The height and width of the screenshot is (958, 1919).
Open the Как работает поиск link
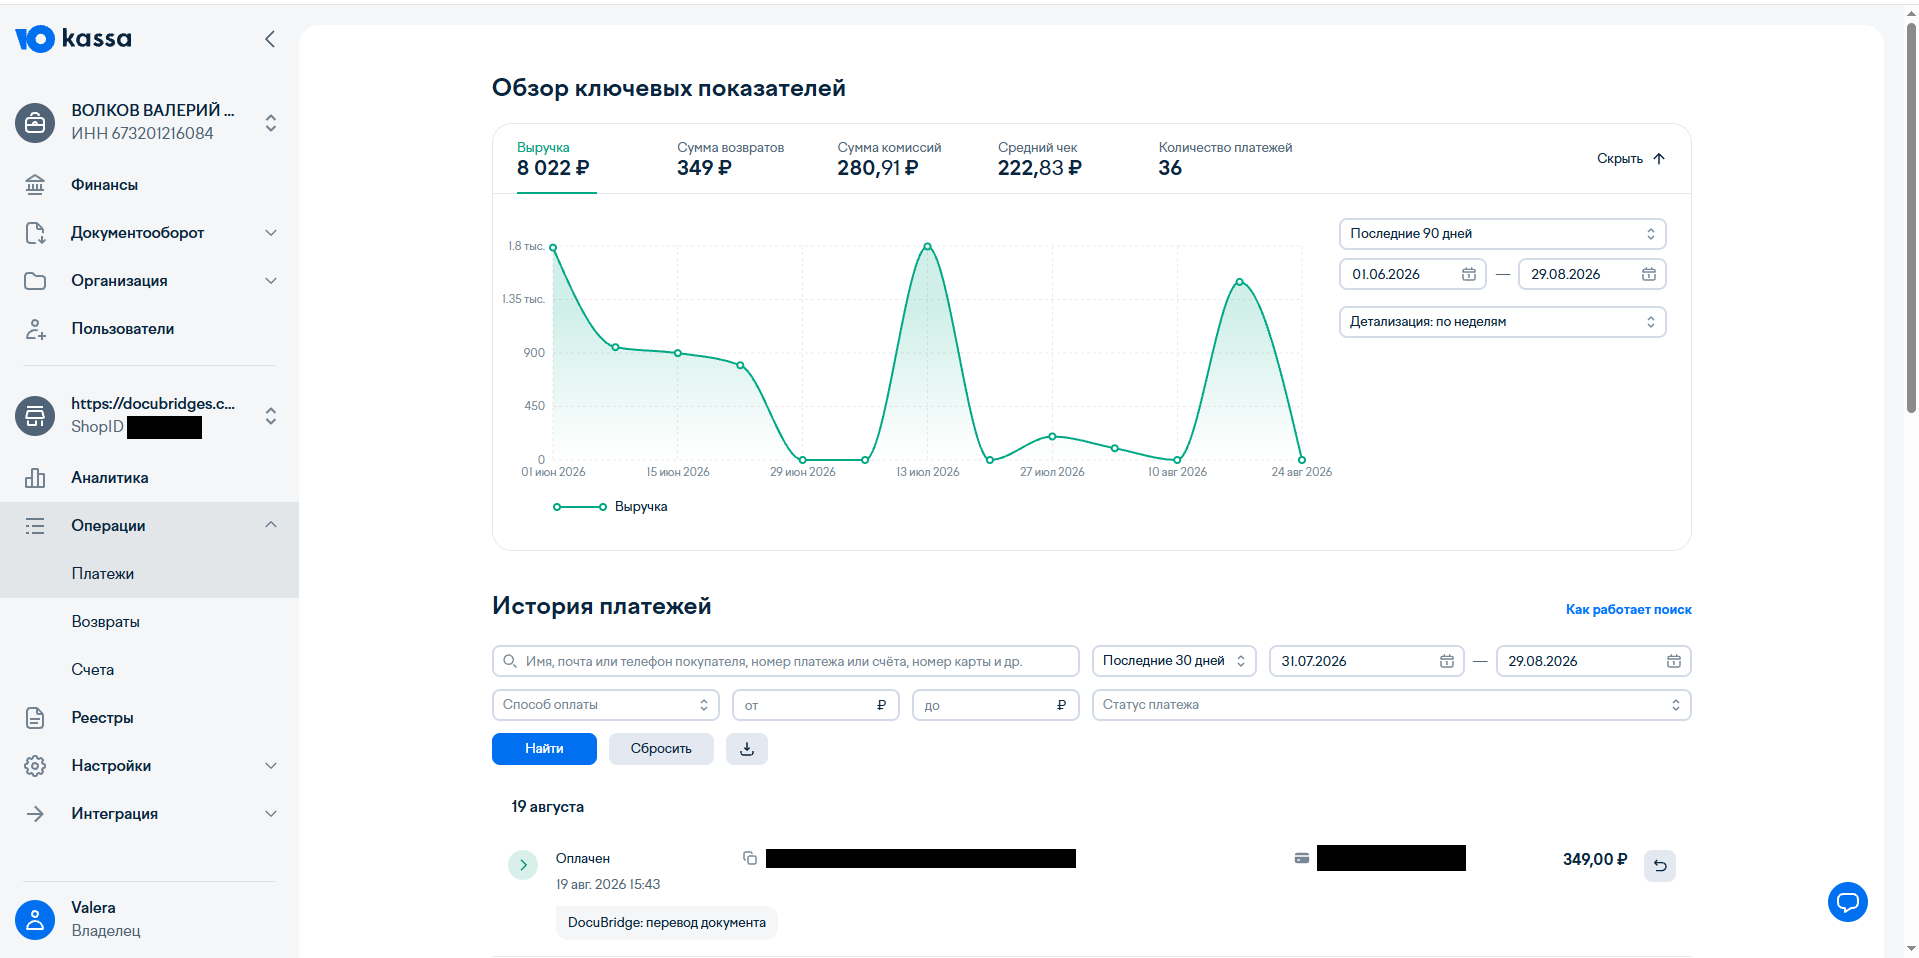tap(1628, 609)
